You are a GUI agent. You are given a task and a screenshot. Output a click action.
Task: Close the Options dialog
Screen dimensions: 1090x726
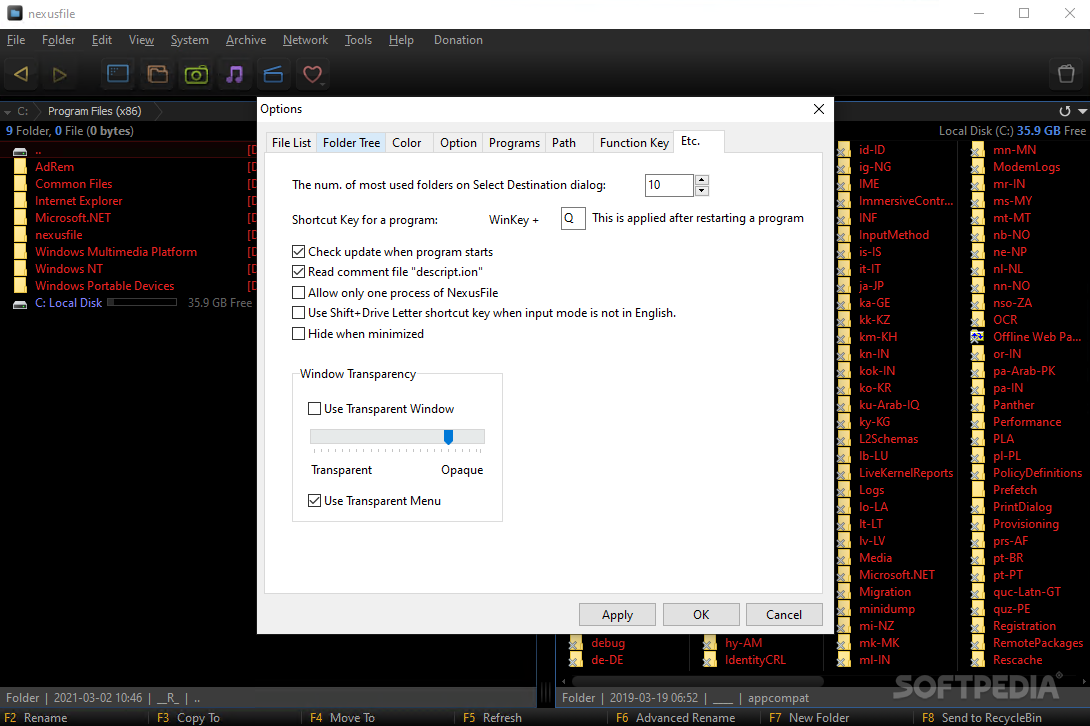(819, 109)
